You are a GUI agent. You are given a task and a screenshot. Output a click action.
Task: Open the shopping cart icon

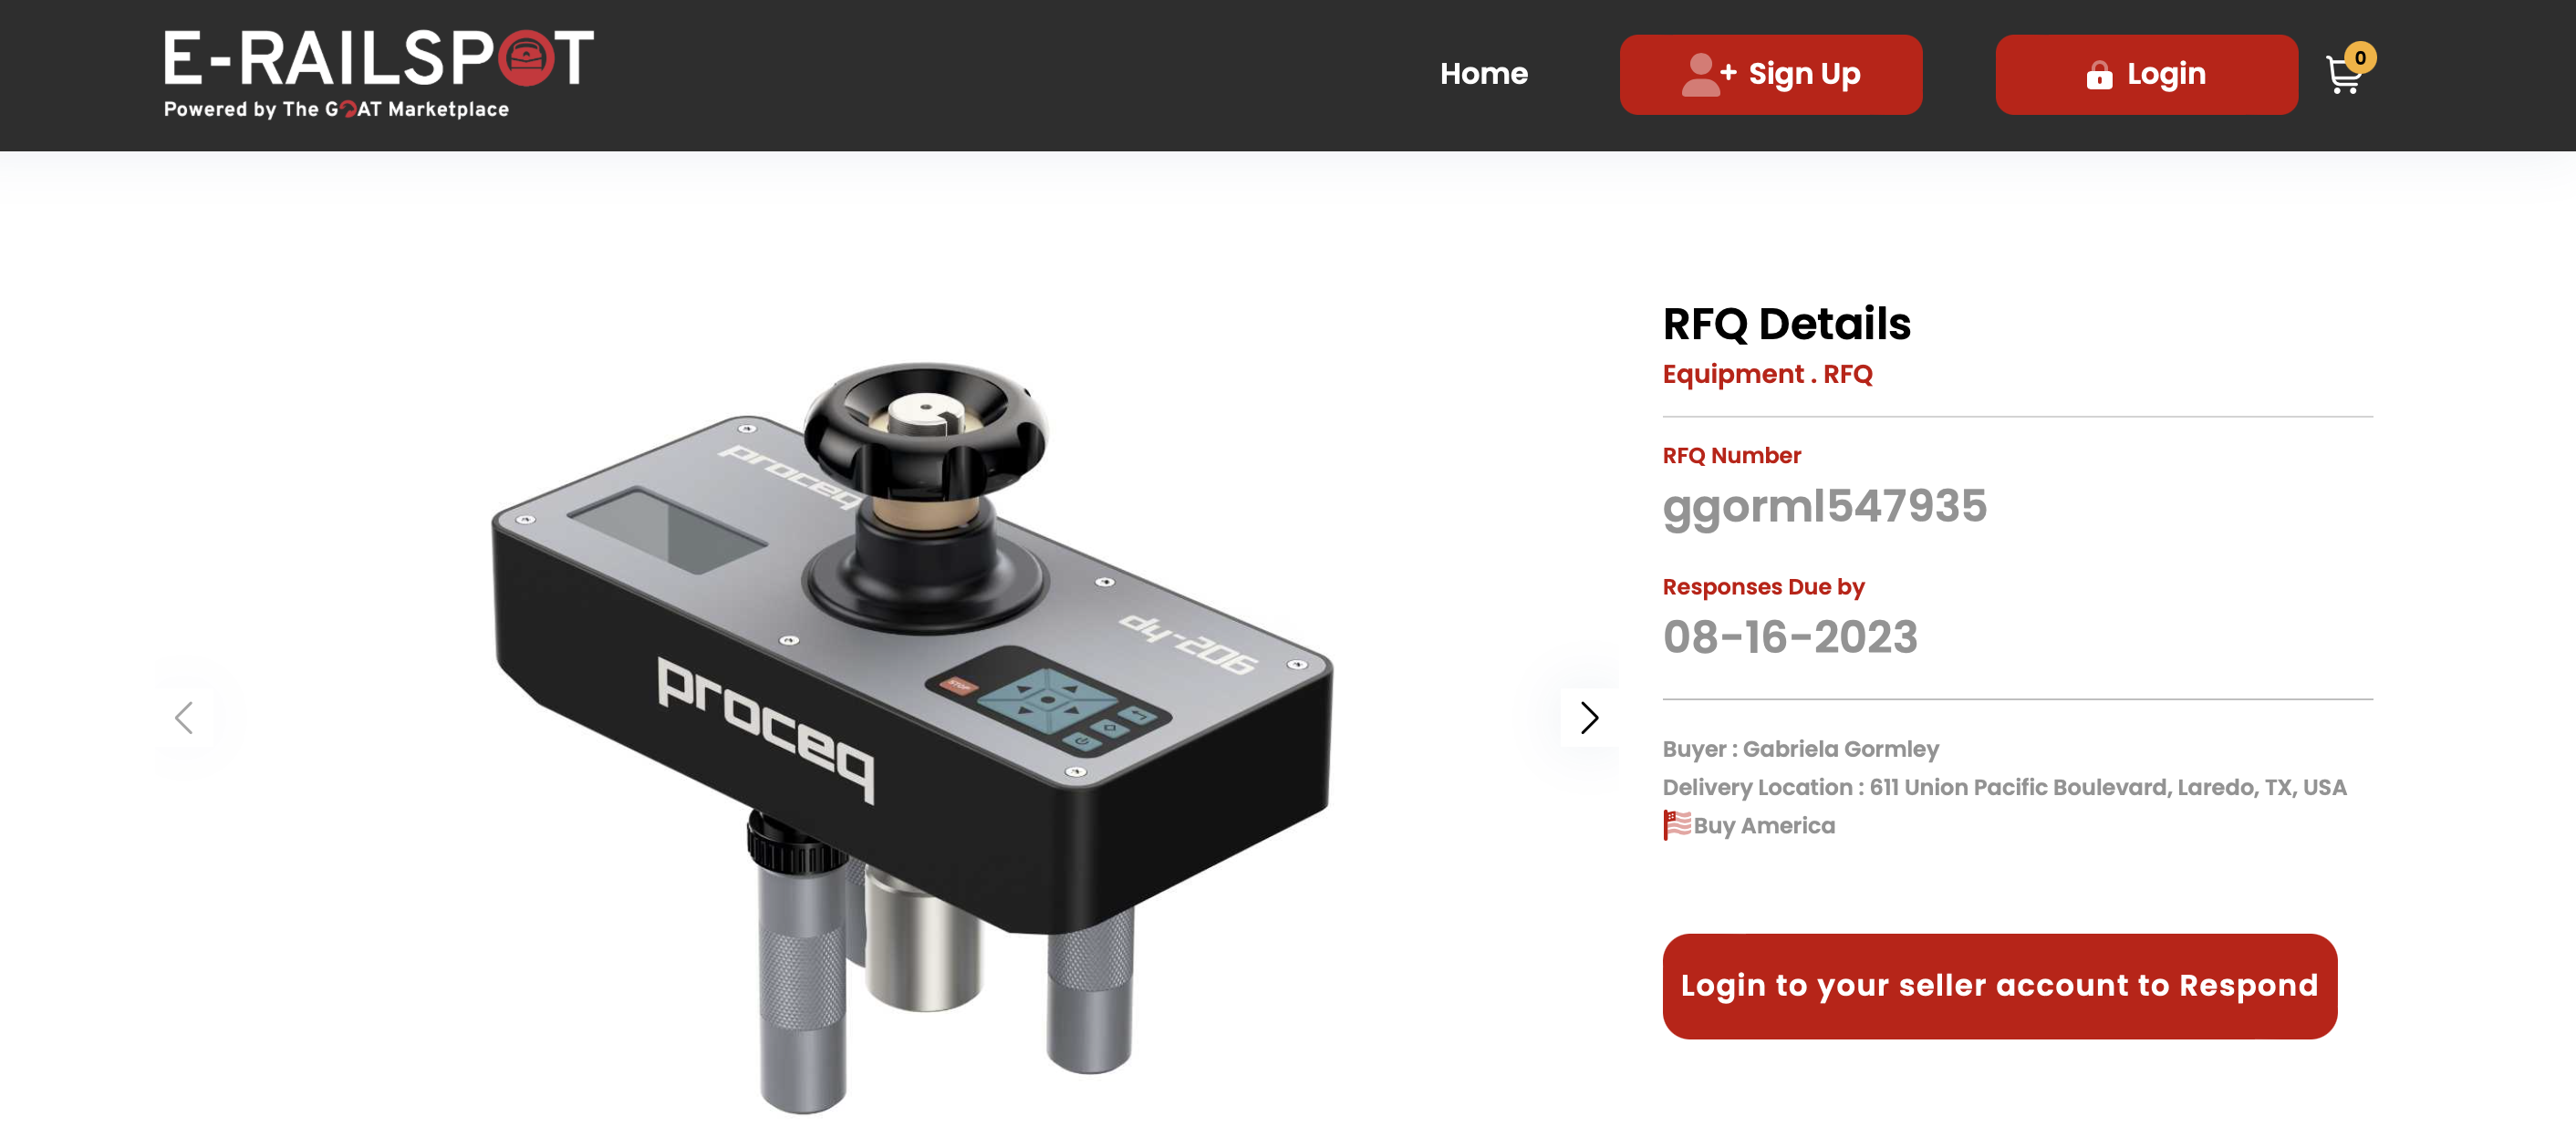coord(2342,75)
